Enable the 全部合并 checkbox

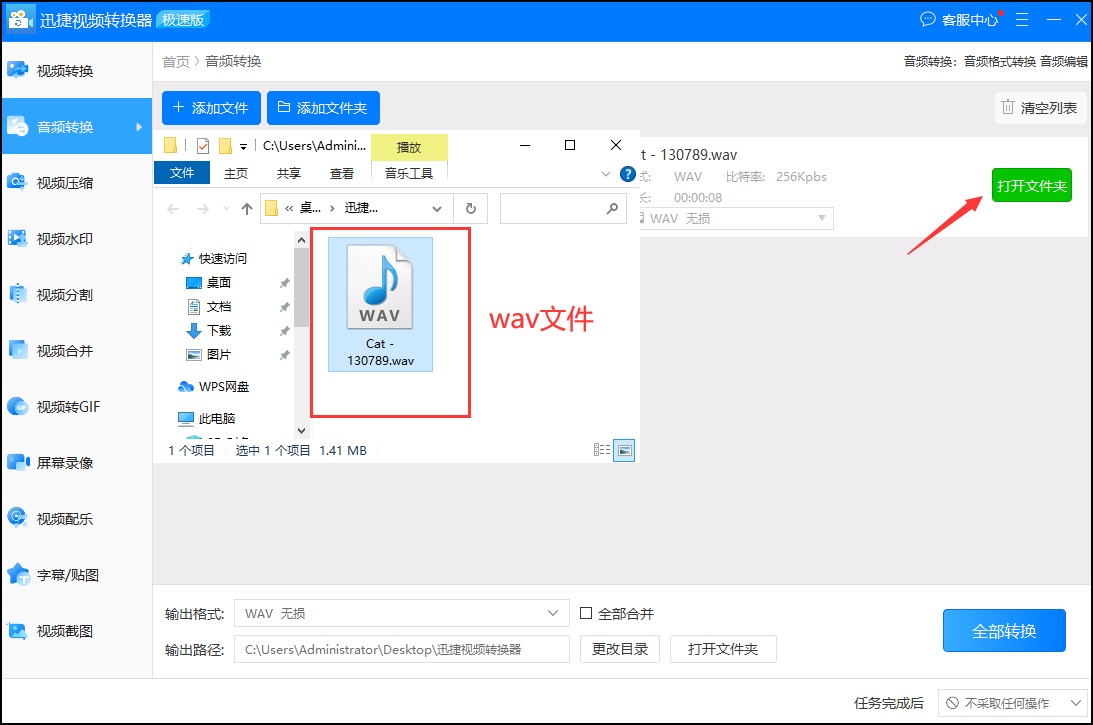589,612
